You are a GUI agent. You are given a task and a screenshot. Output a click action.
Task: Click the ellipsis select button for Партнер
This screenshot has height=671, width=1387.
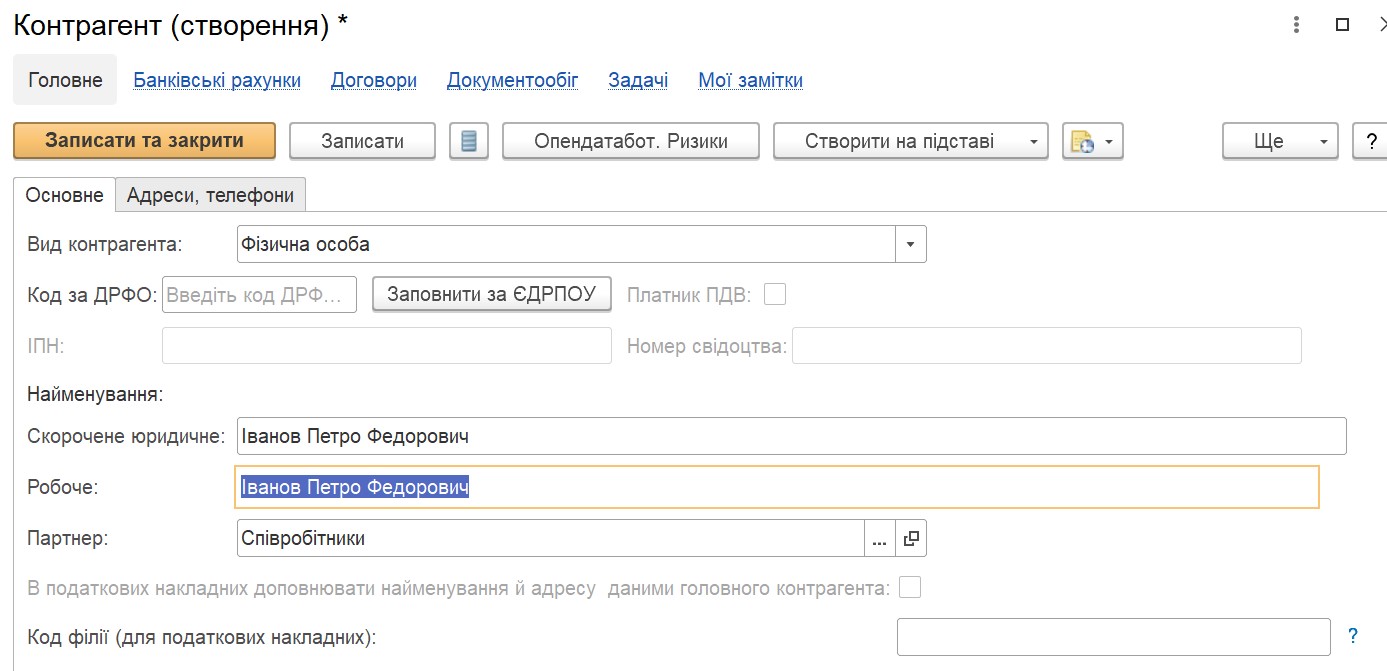(879, 538)
